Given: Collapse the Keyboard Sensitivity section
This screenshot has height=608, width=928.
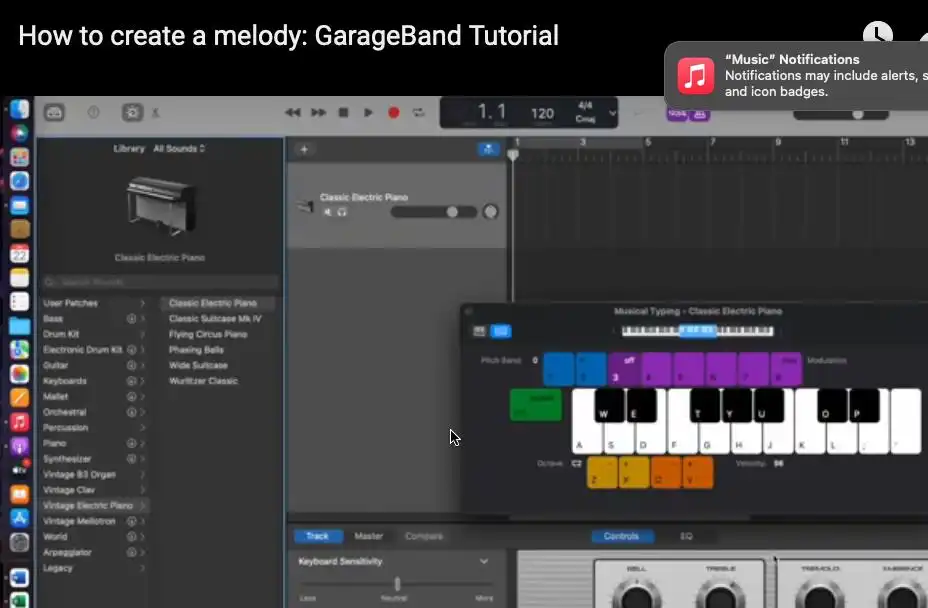Looking at the screenshot, I should click(x=484, y=561).
